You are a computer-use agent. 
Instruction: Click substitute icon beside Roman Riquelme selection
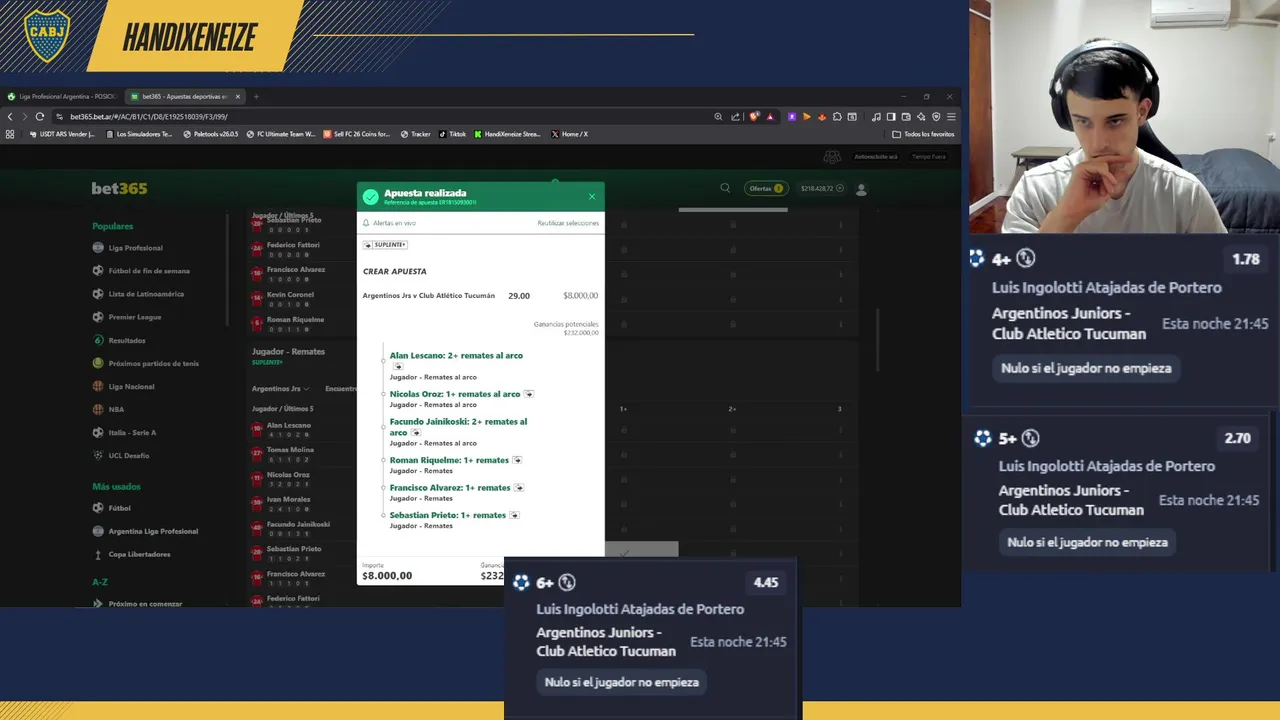517,460
